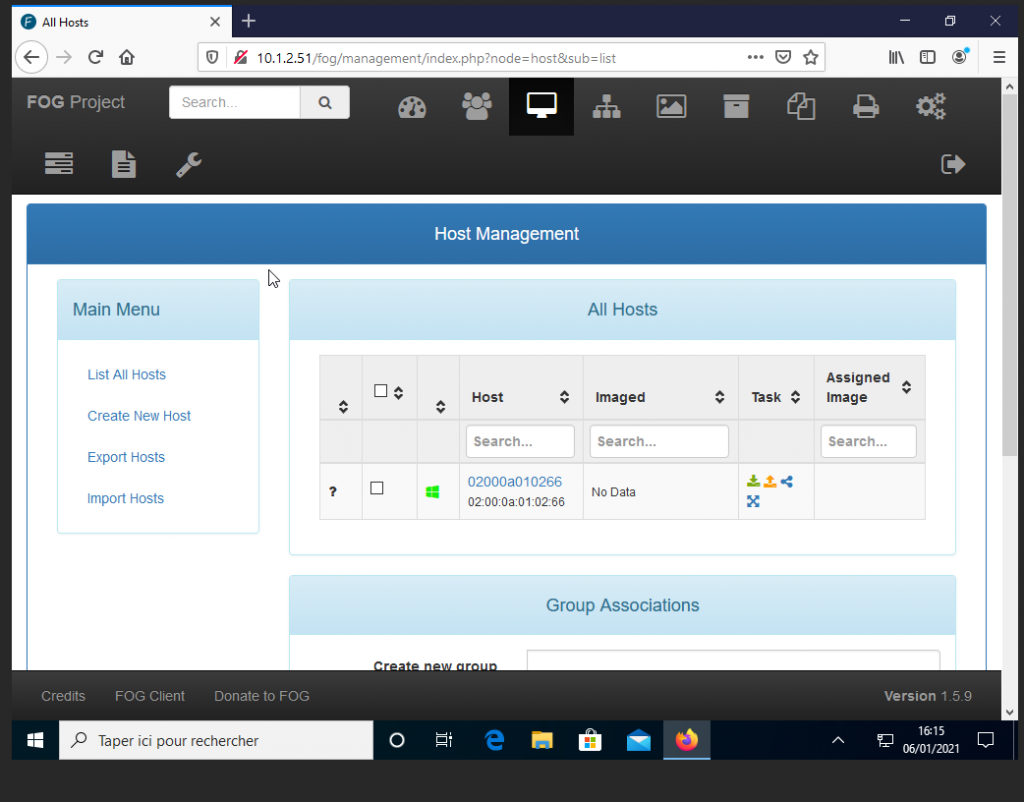Save page to Pocket icon
Image resolution: width=1024 pixels, height=802 pixels.
click(x=783, y=57)
